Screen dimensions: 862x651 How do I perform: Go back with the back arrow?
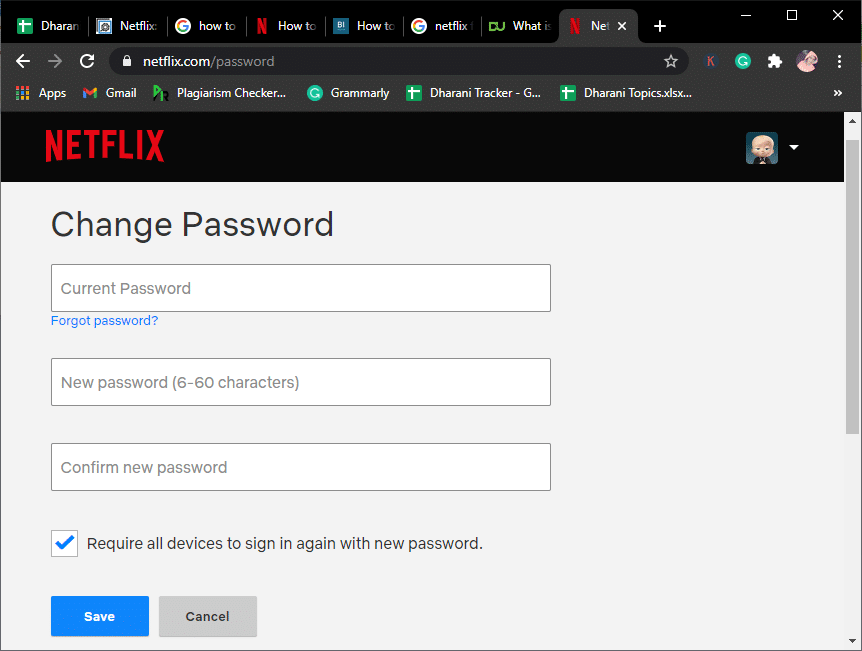23,61
